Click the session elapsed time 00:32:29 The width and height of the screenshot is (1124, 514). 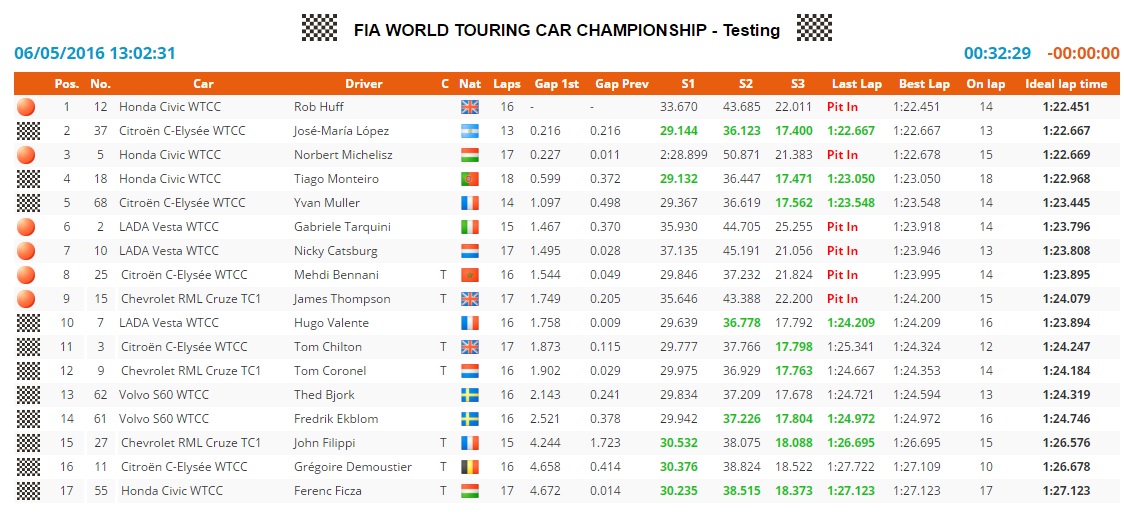[x=997, y=54]
